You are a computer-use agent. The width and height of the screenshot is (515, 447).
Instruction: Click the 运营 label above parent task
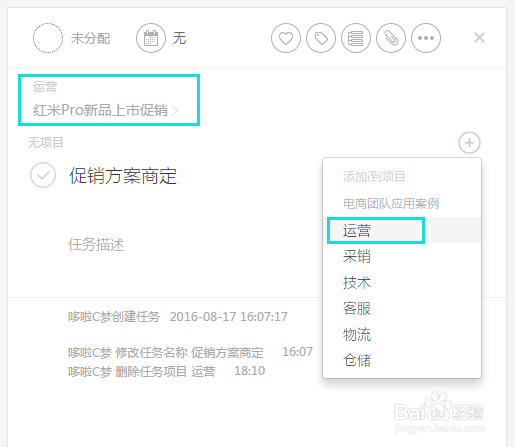pyautogui.click(x=45, y=87)
